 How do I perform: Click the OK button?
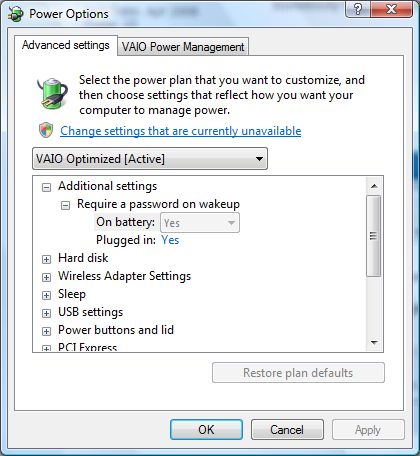click(206, 430)
